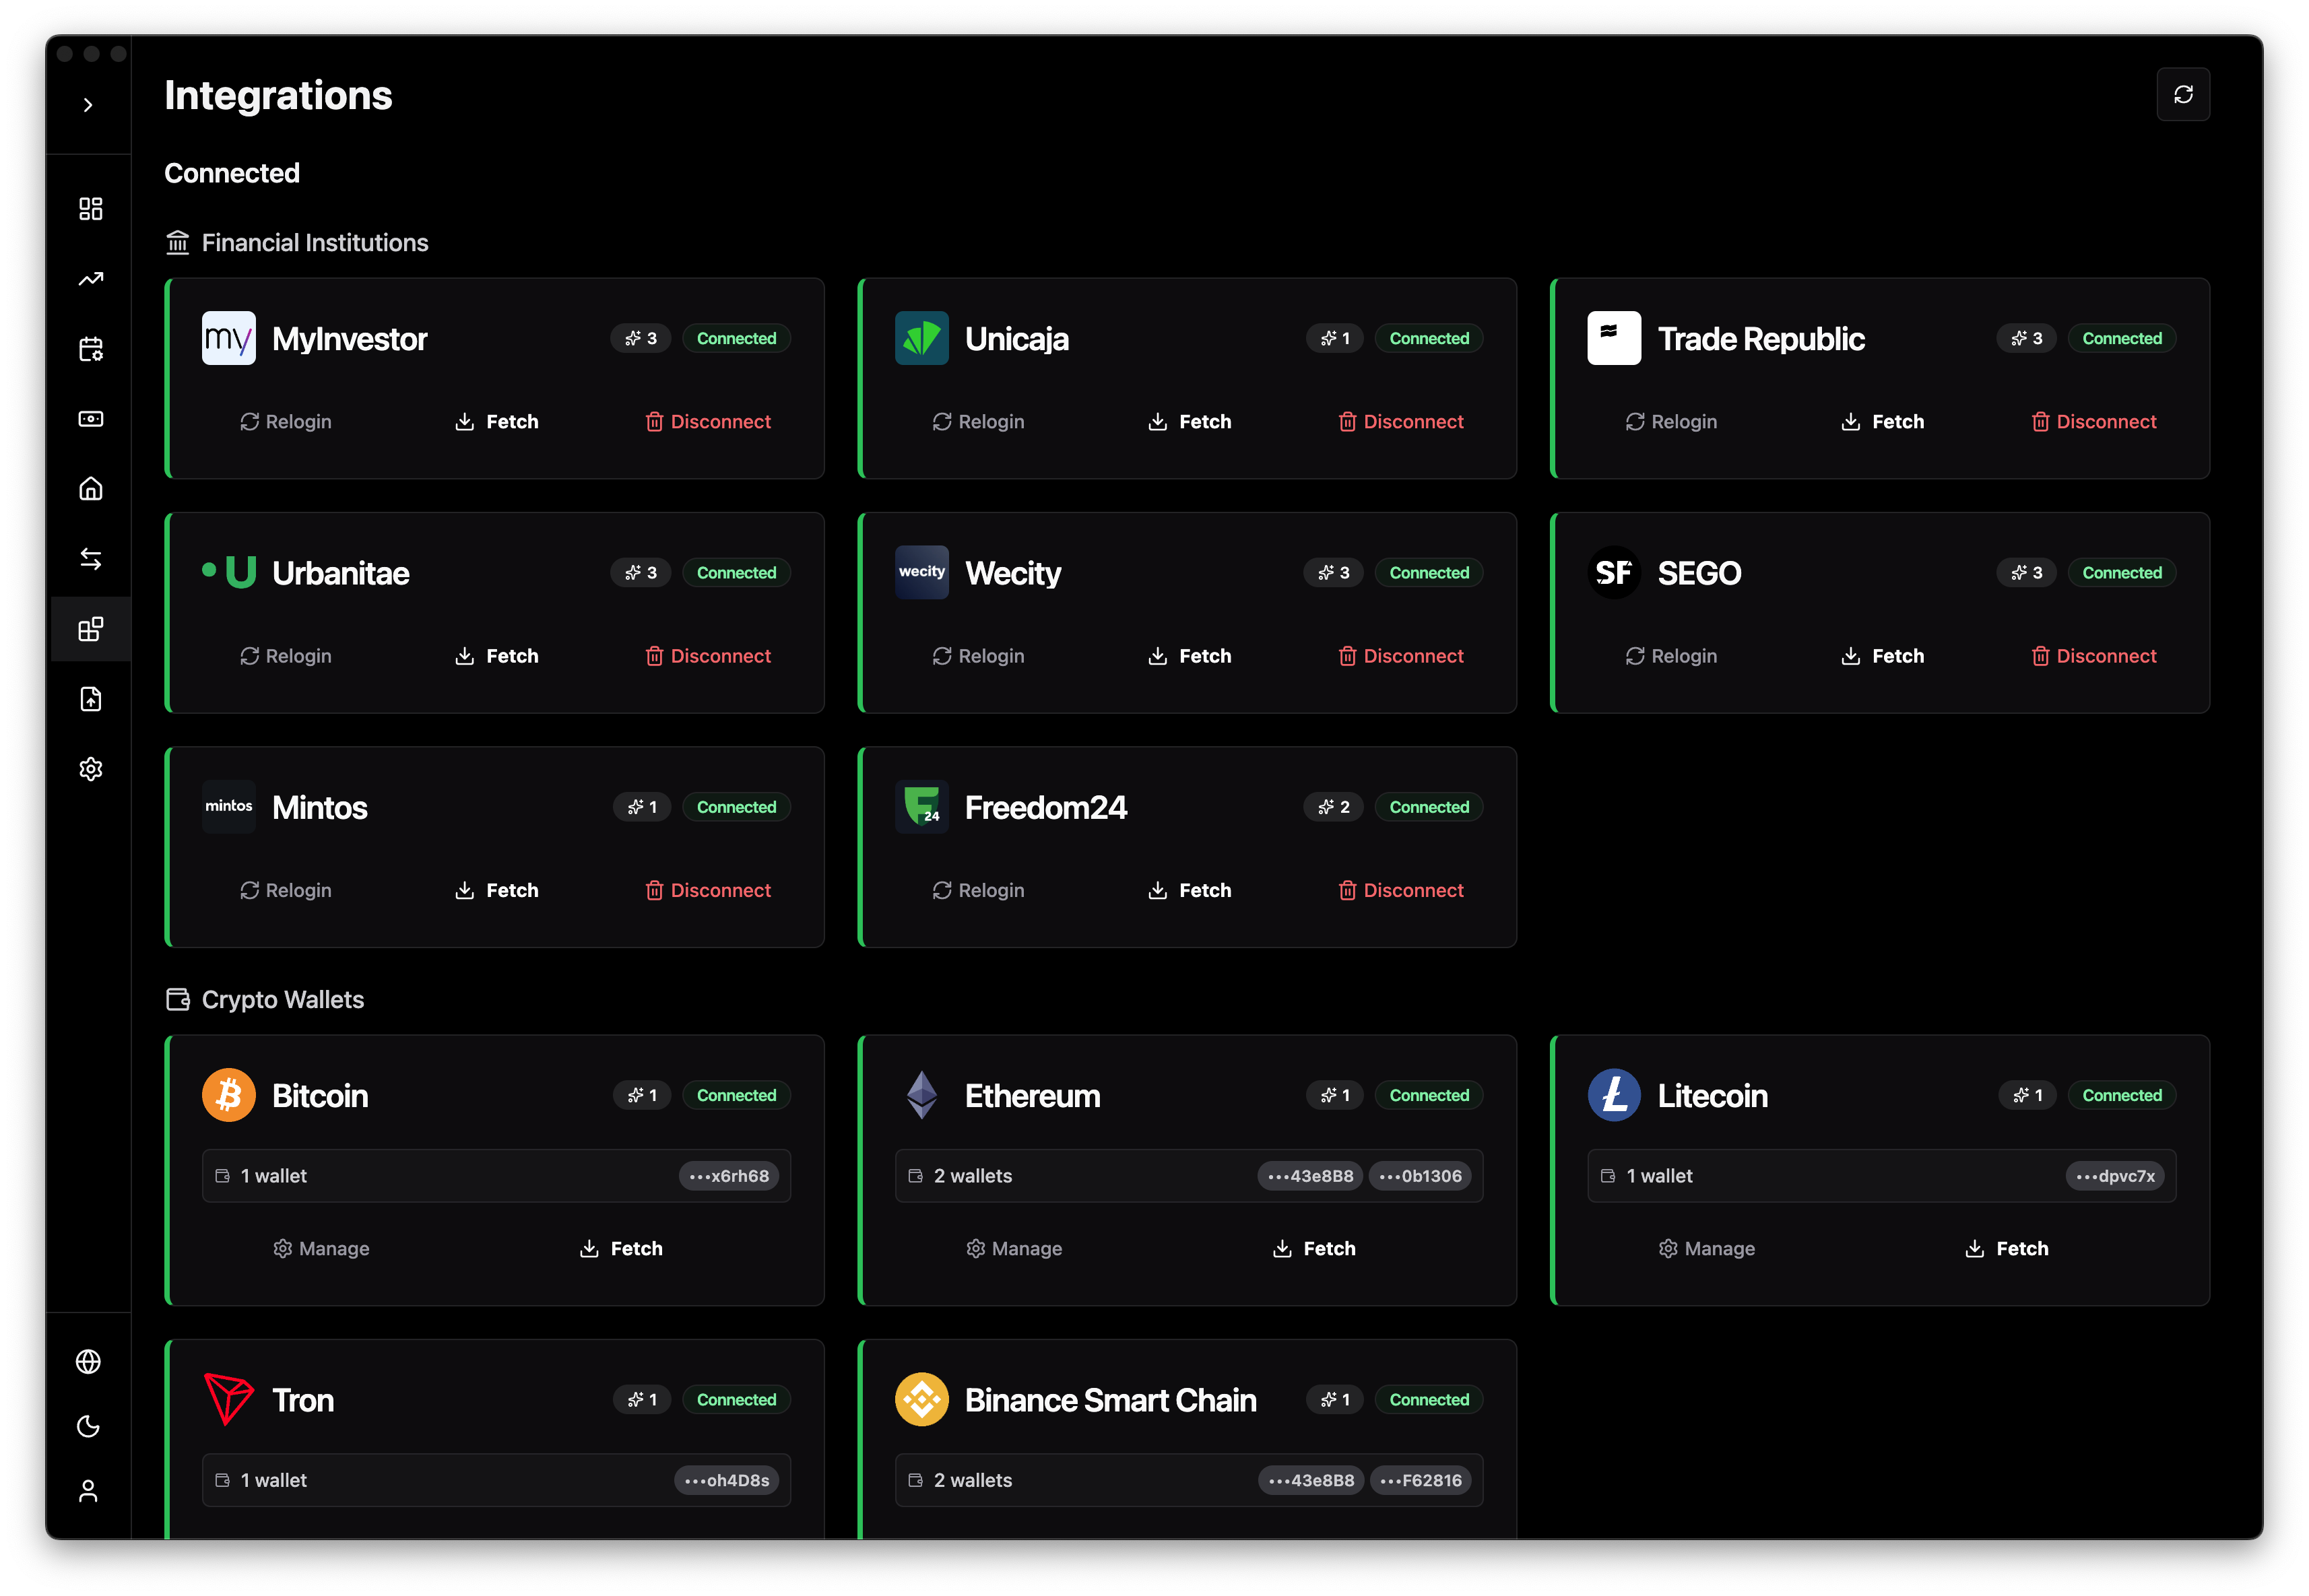Click the 2 wallets label on Binance
Image resolution: width=2309 pixels, height=1596 pixels.
973,1481
